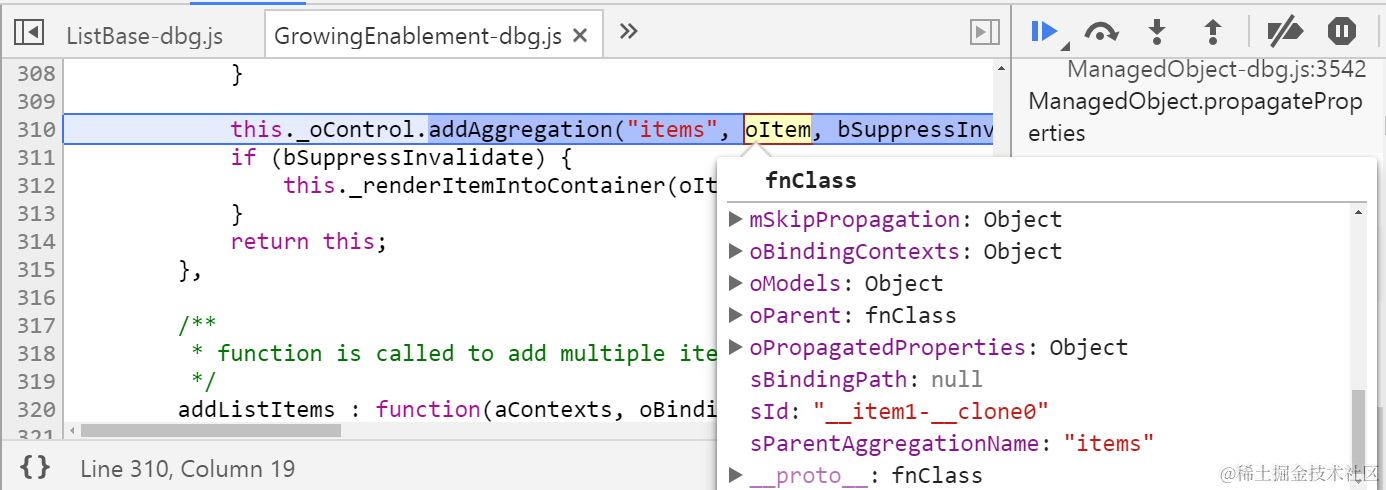Toggle the file navigator sidebar icon
Screen dimensions: 1386x490
(x=29, y=33)
